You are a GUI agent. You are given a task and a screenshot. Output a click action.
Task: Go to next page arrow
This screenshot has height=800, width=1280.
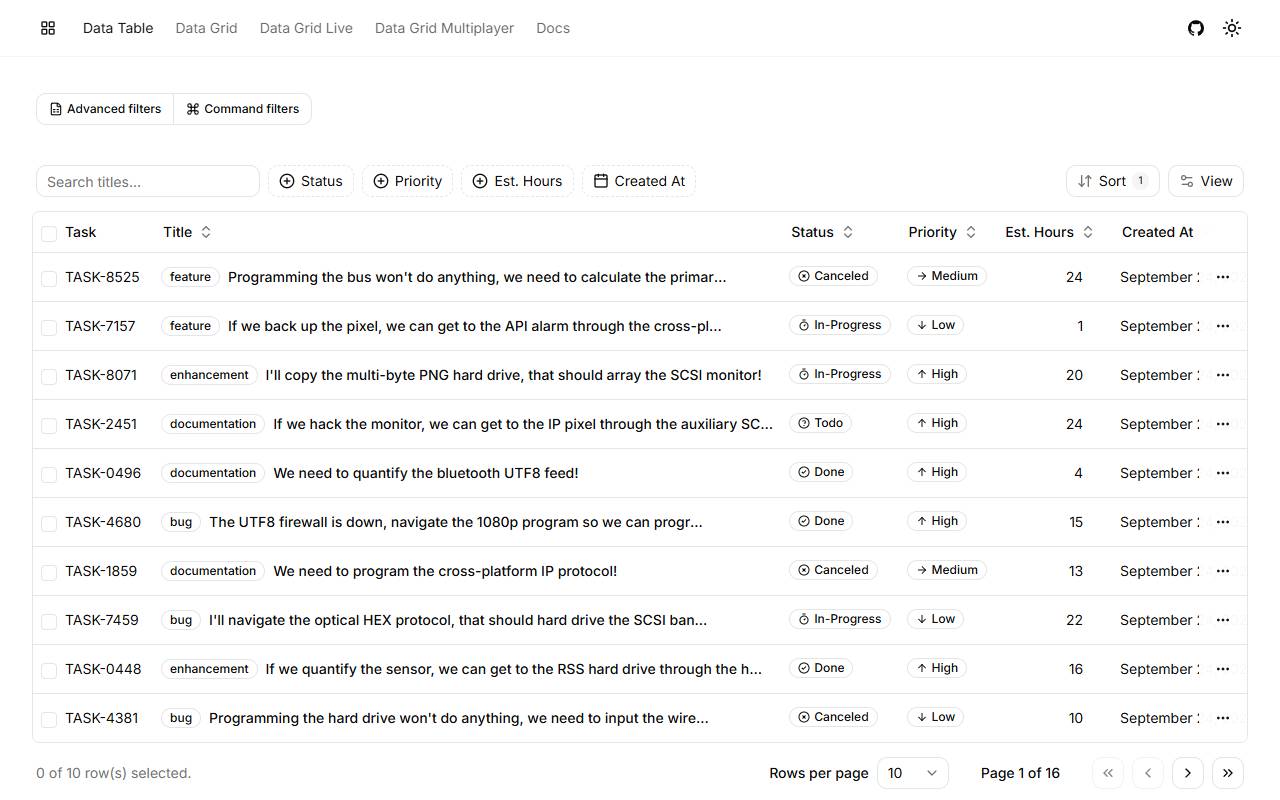pyautogui.click(x=1188, y=773)
